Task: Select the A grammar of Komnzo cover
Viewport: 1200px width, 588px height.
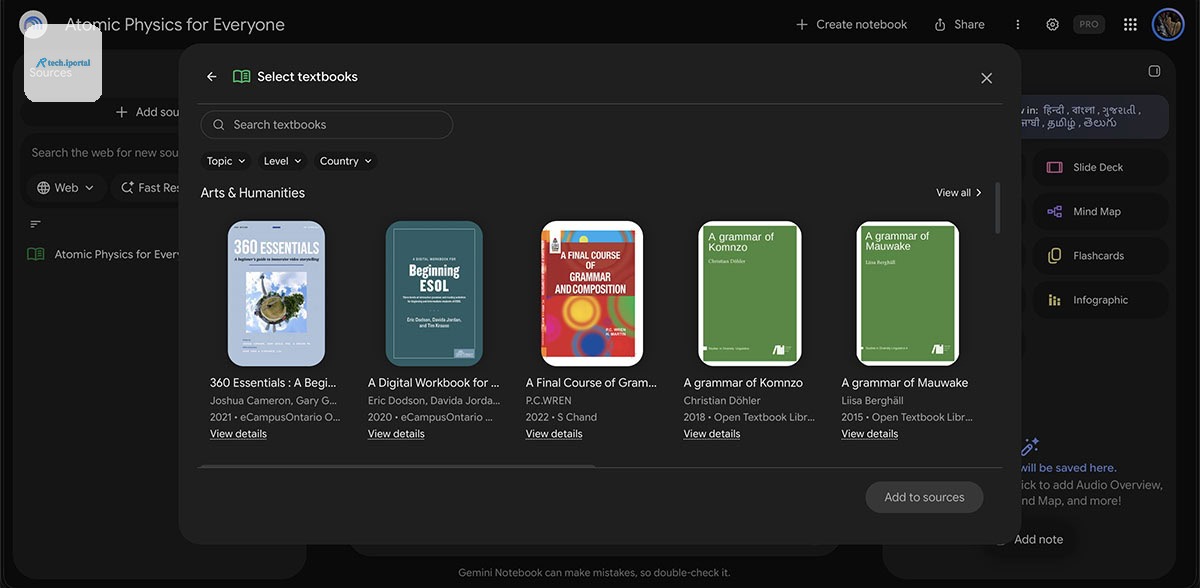Action: [750, 293]
